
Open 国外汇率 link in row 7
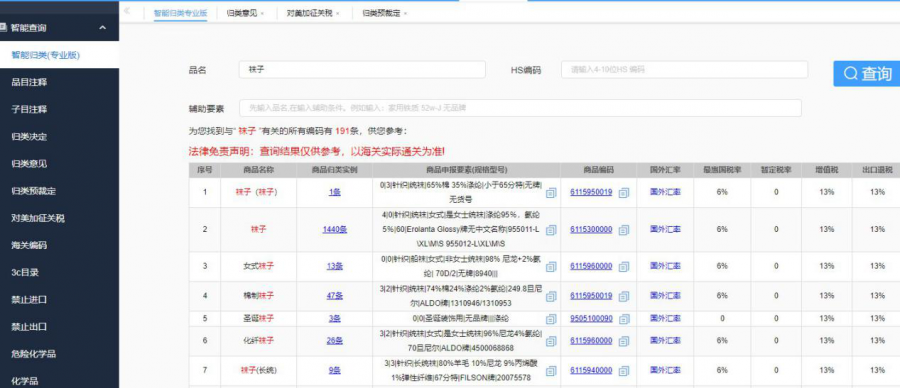665,370
